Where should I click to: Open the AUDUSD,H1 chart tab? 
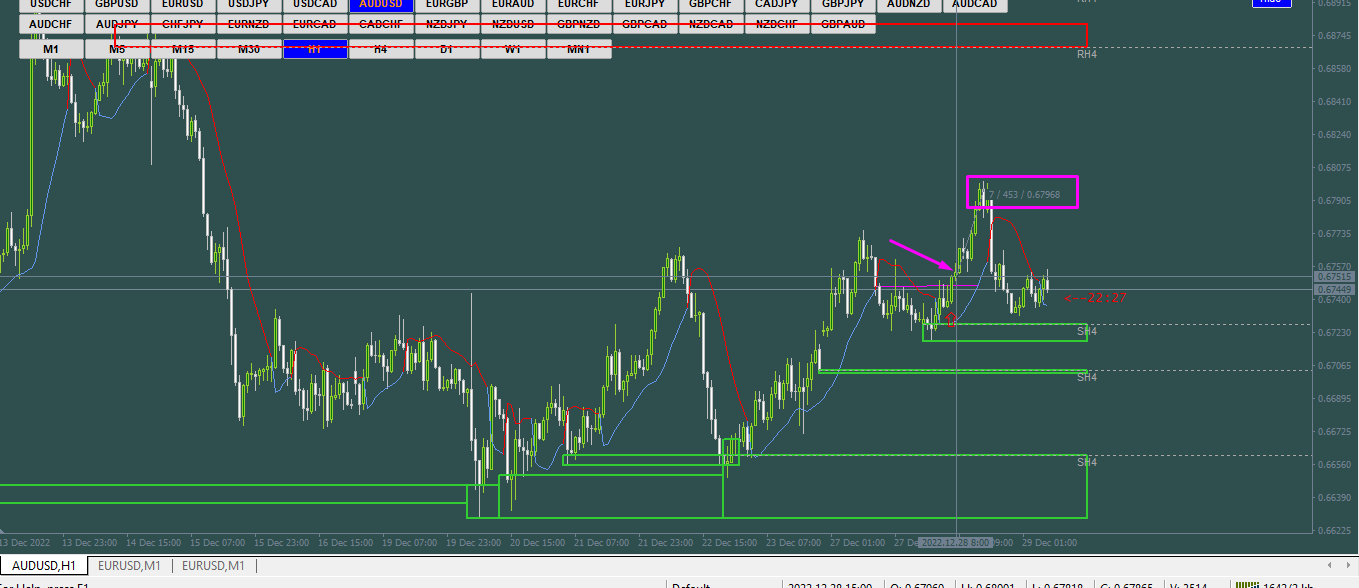(x=42, y=566)
